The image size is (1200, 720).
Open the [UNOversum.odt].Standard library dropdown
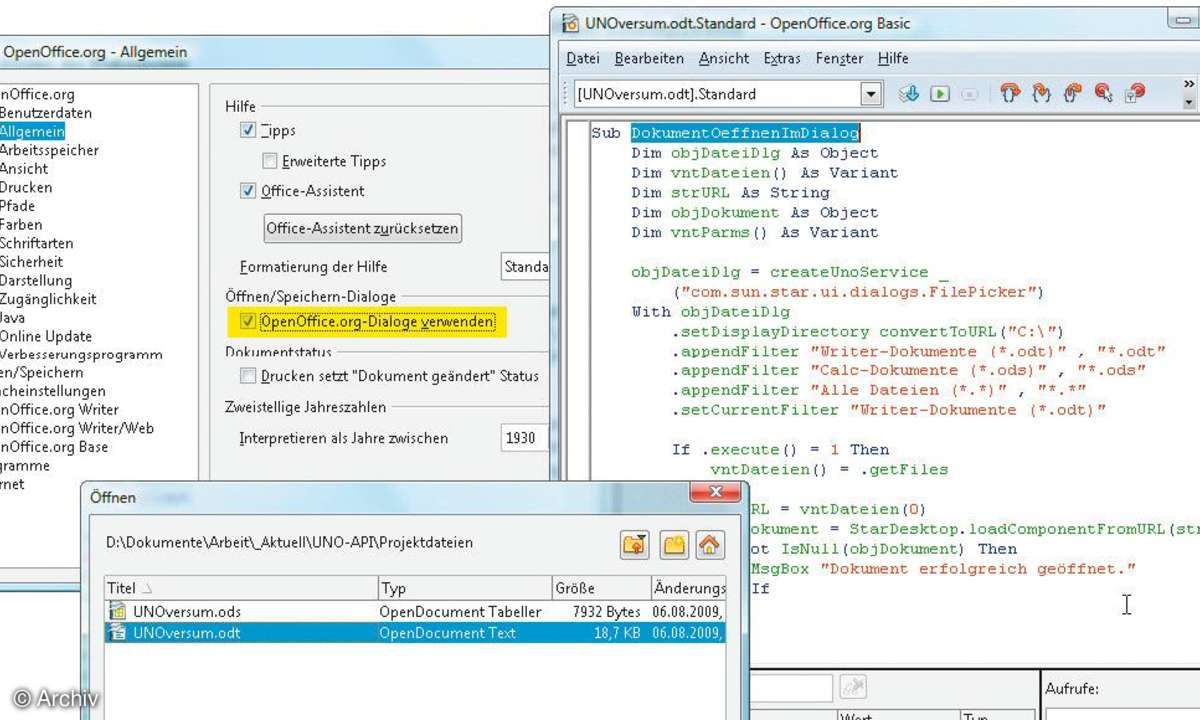point(872,94)
